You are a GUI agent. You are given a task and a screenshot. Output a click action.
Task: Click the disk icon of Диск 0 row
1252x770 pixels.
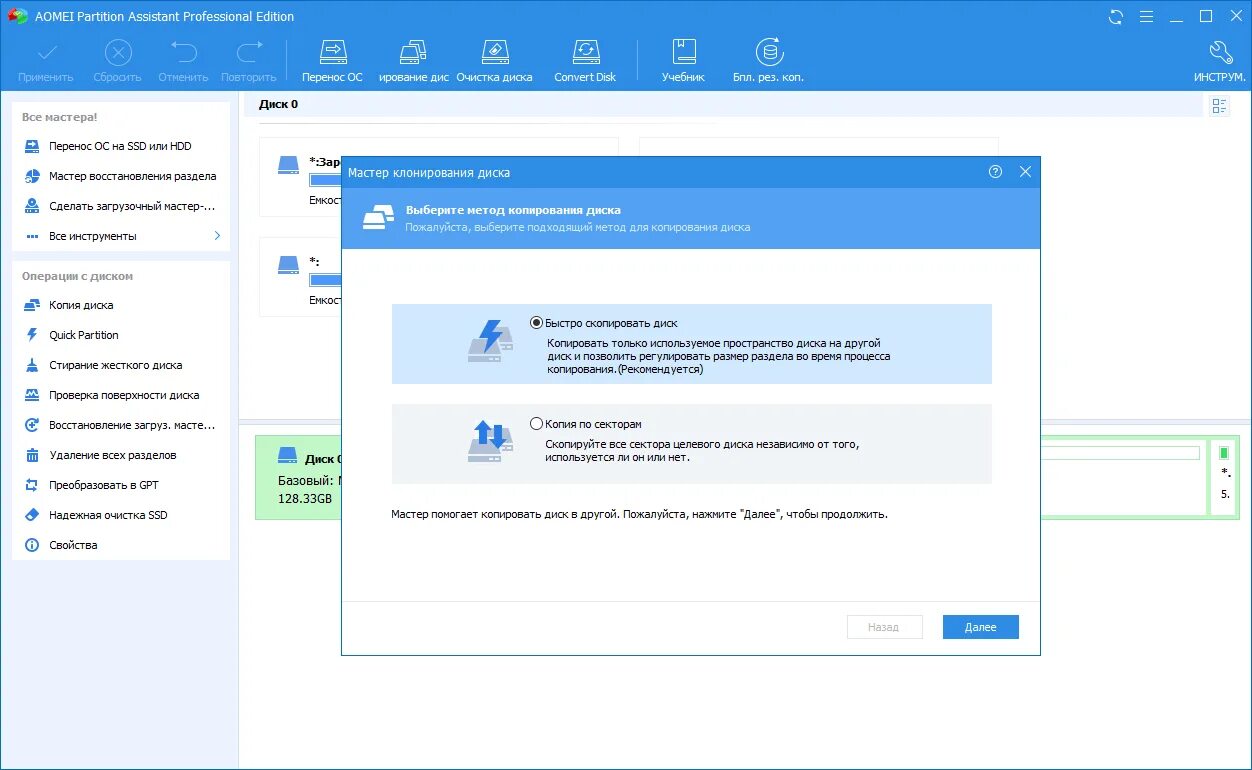pos(288,455)
